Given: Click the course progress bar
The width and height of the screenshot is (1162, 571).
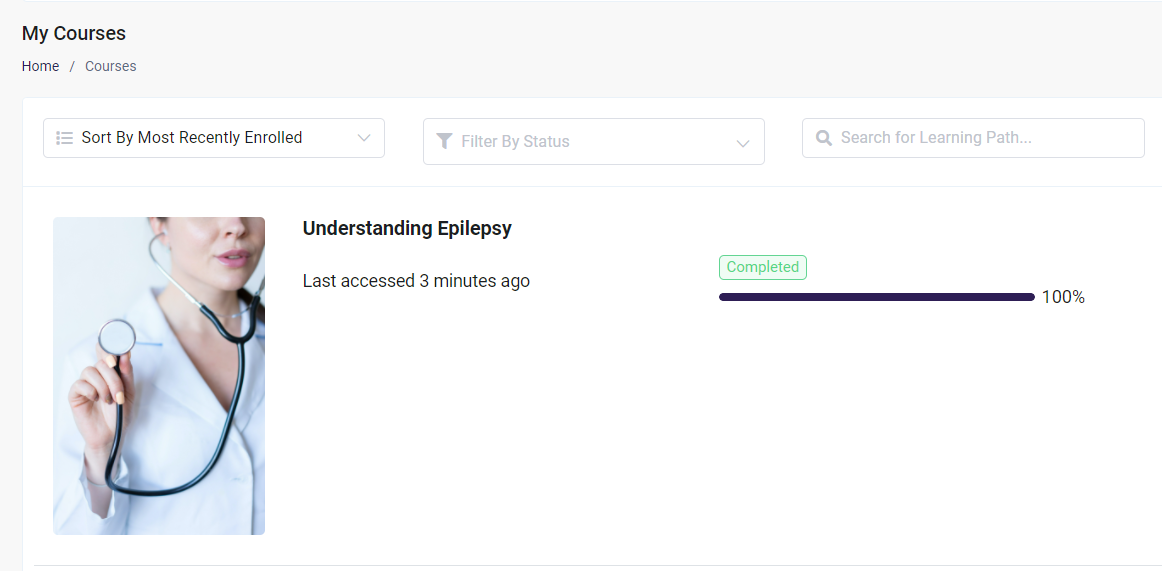Looking at the screenshot, I should click(x=876, y=297).
